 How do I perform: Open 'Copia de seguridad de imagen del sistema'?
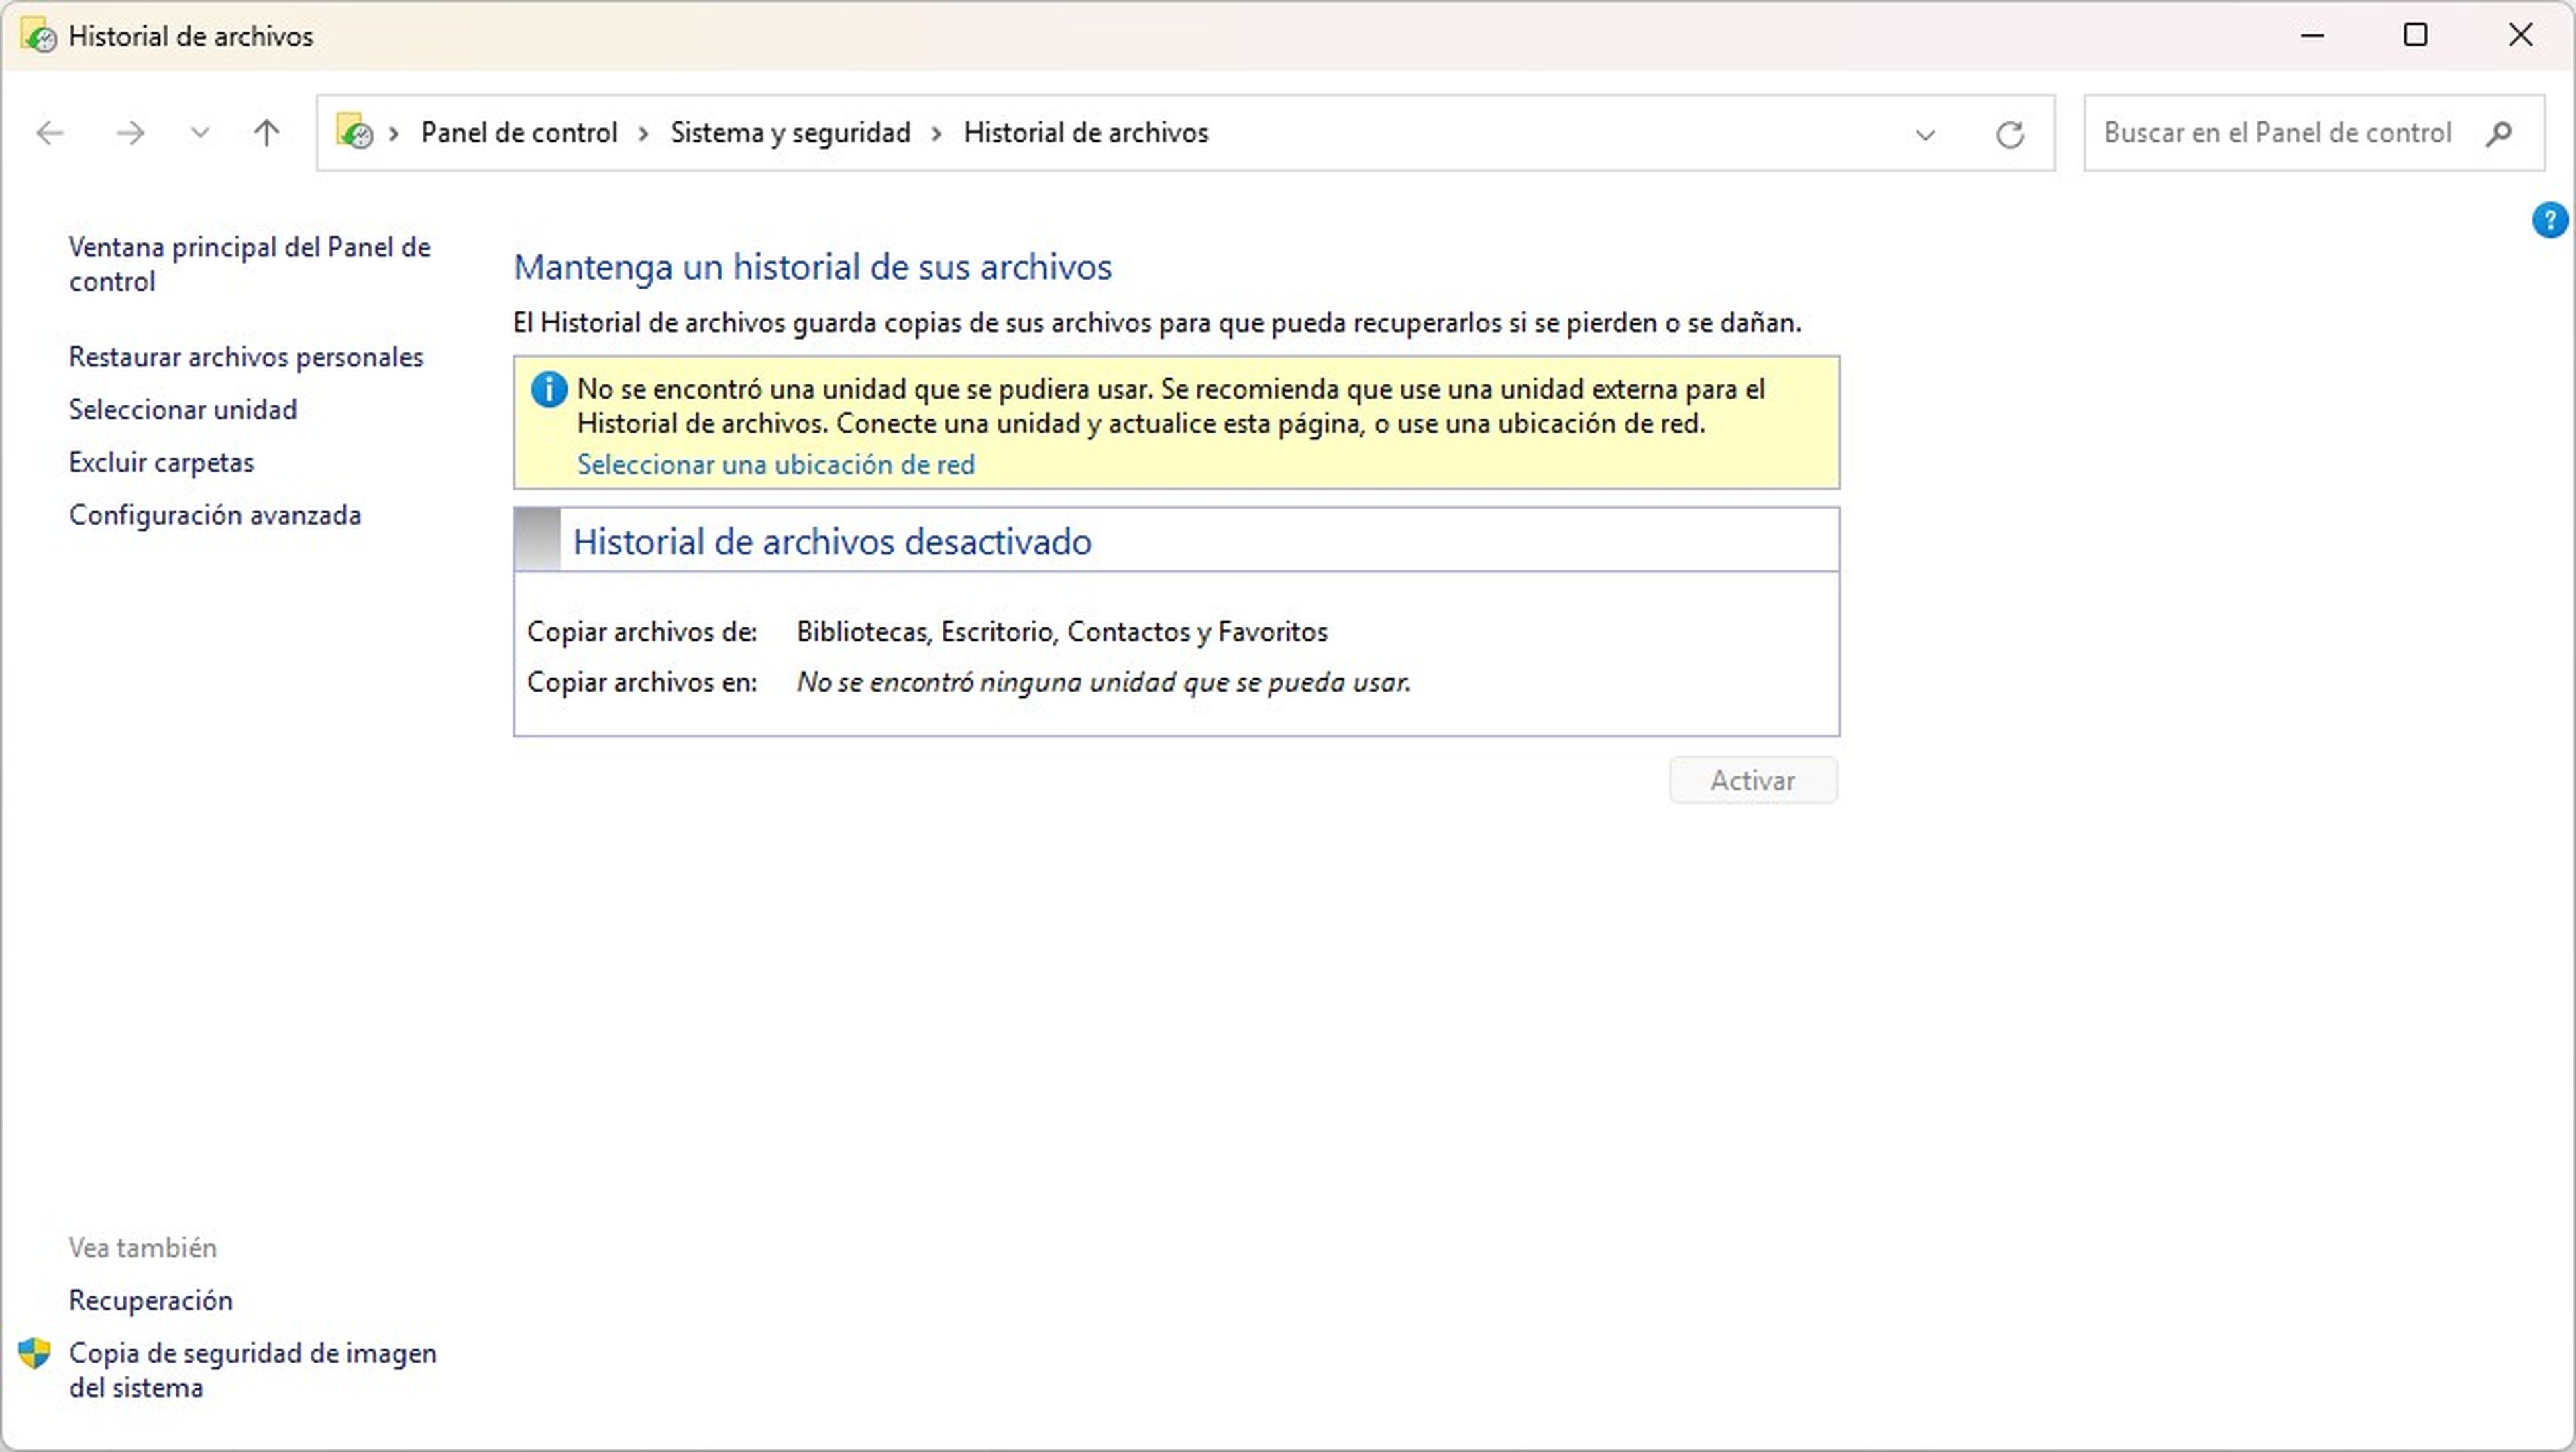[x=253, y=1370]
